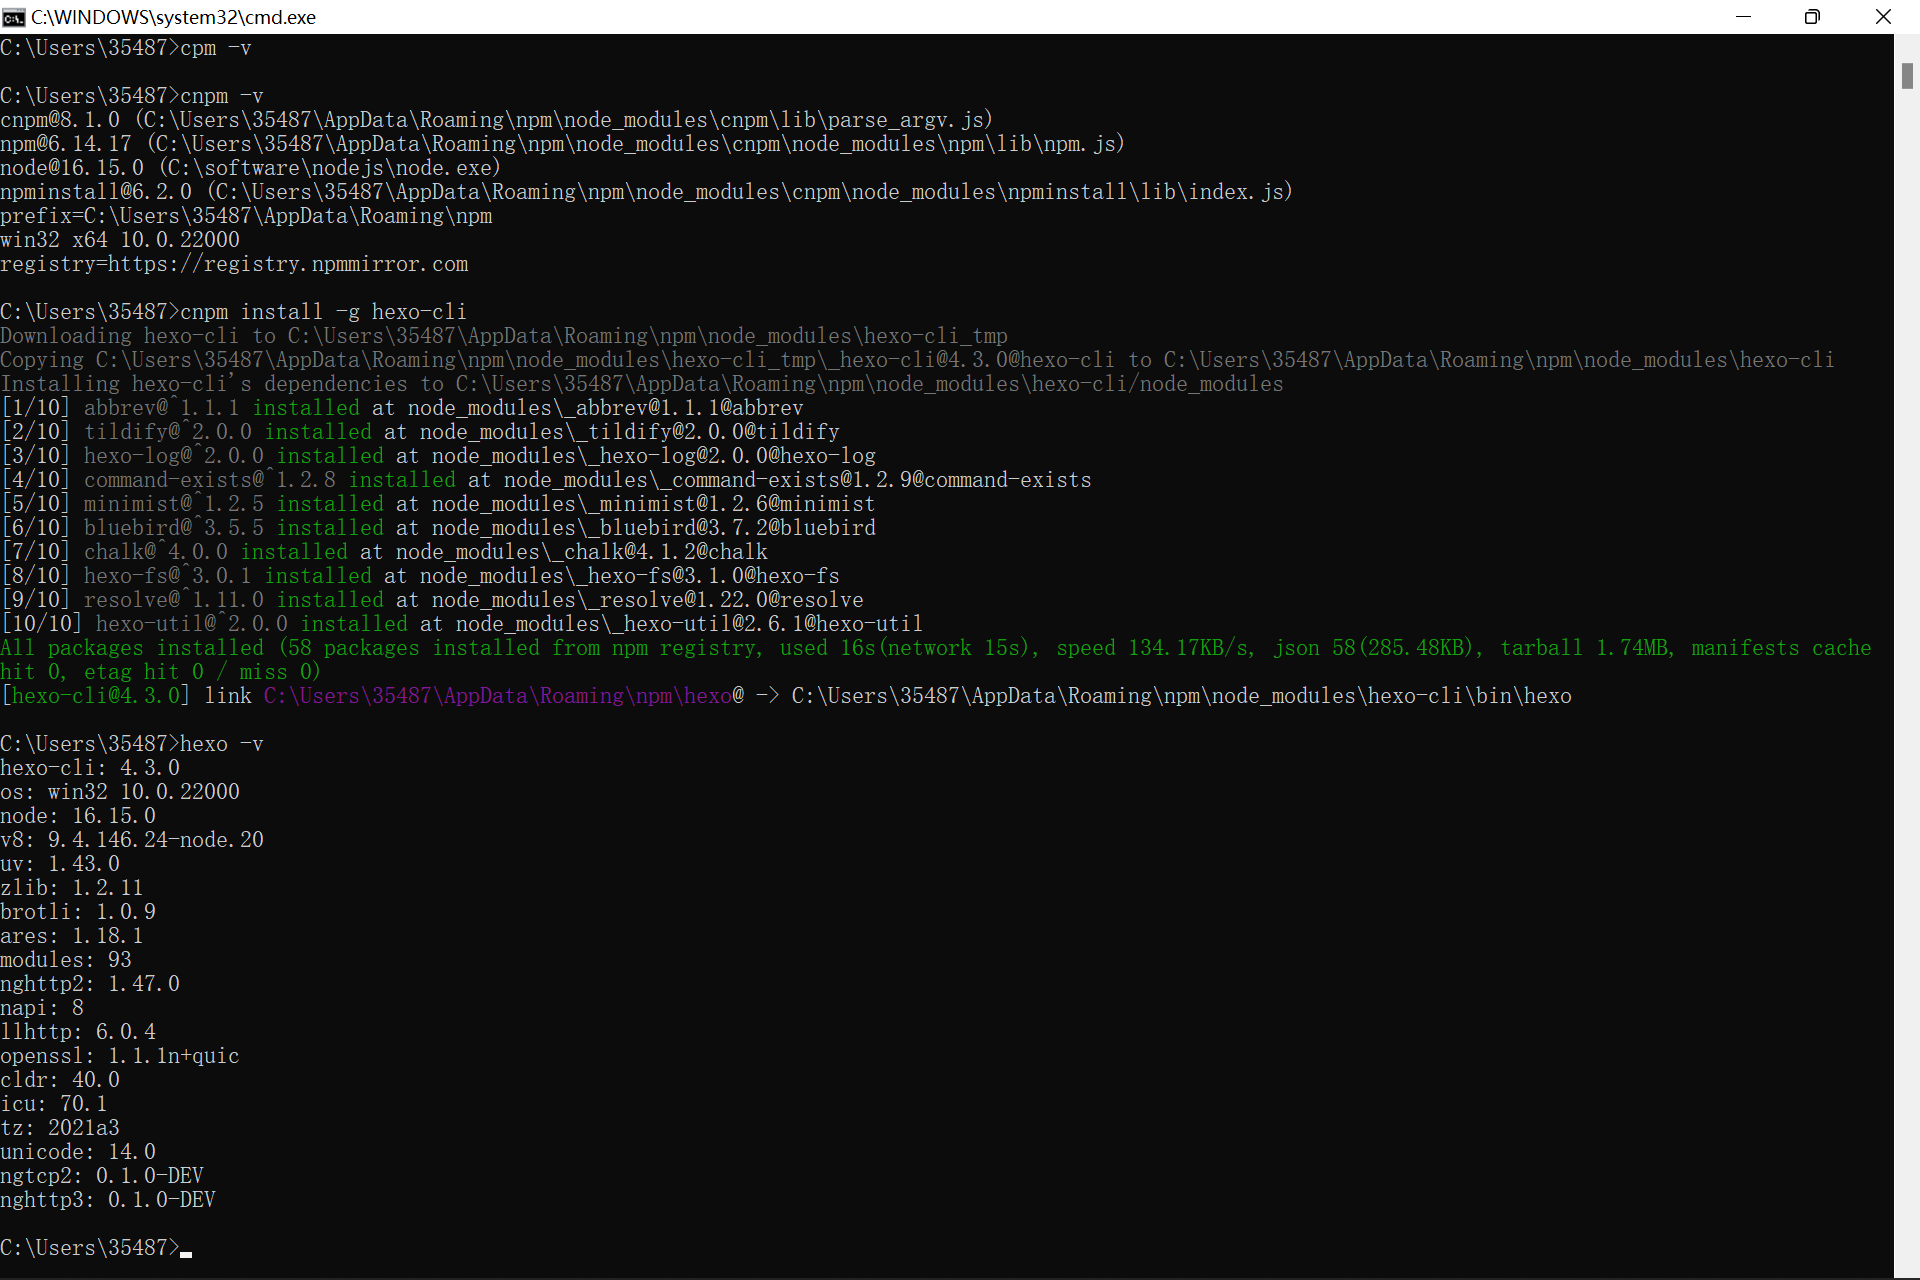Click the '[1/10] abbrev' installed line
Viewport: 1920px width, 1280px height.
pyautogui.click(x=400, y=408)
